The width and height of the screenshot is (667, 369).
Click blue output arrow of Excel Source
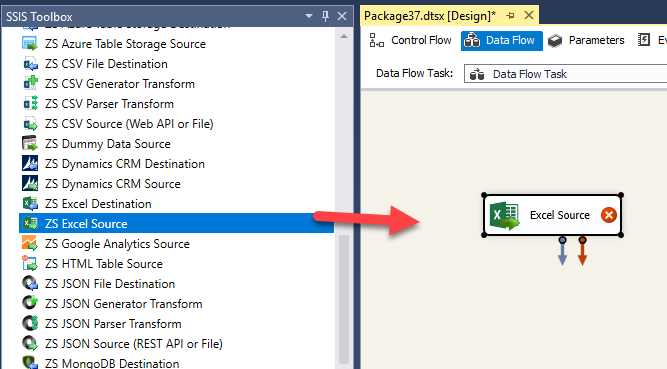[x=562, y=252]
